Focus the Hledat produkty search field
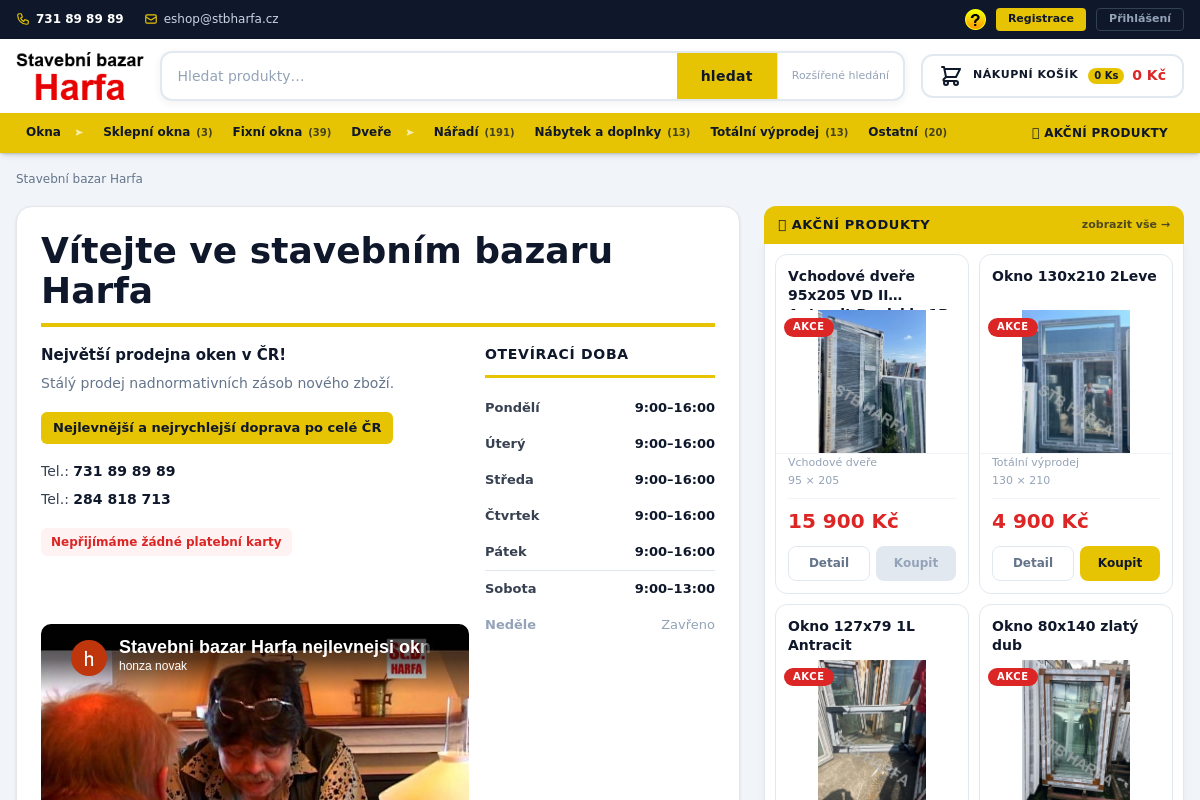Viewport: 1200px width, 800px height. point(420,76)
